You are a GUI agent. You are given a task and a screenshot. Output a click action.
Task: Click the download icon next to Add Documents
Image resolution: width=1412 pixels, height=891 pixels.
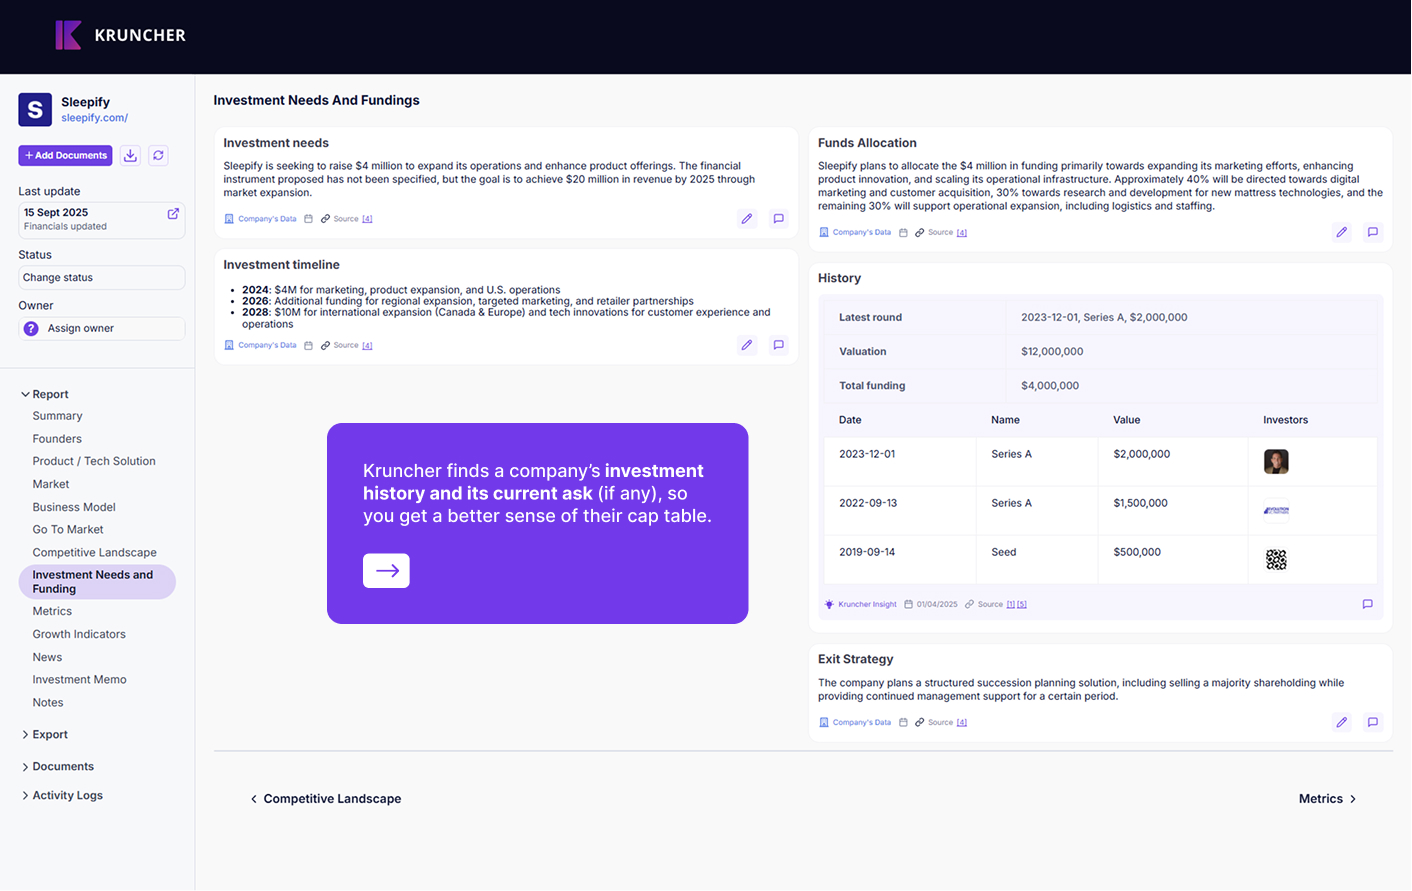(x=130, y=155)
